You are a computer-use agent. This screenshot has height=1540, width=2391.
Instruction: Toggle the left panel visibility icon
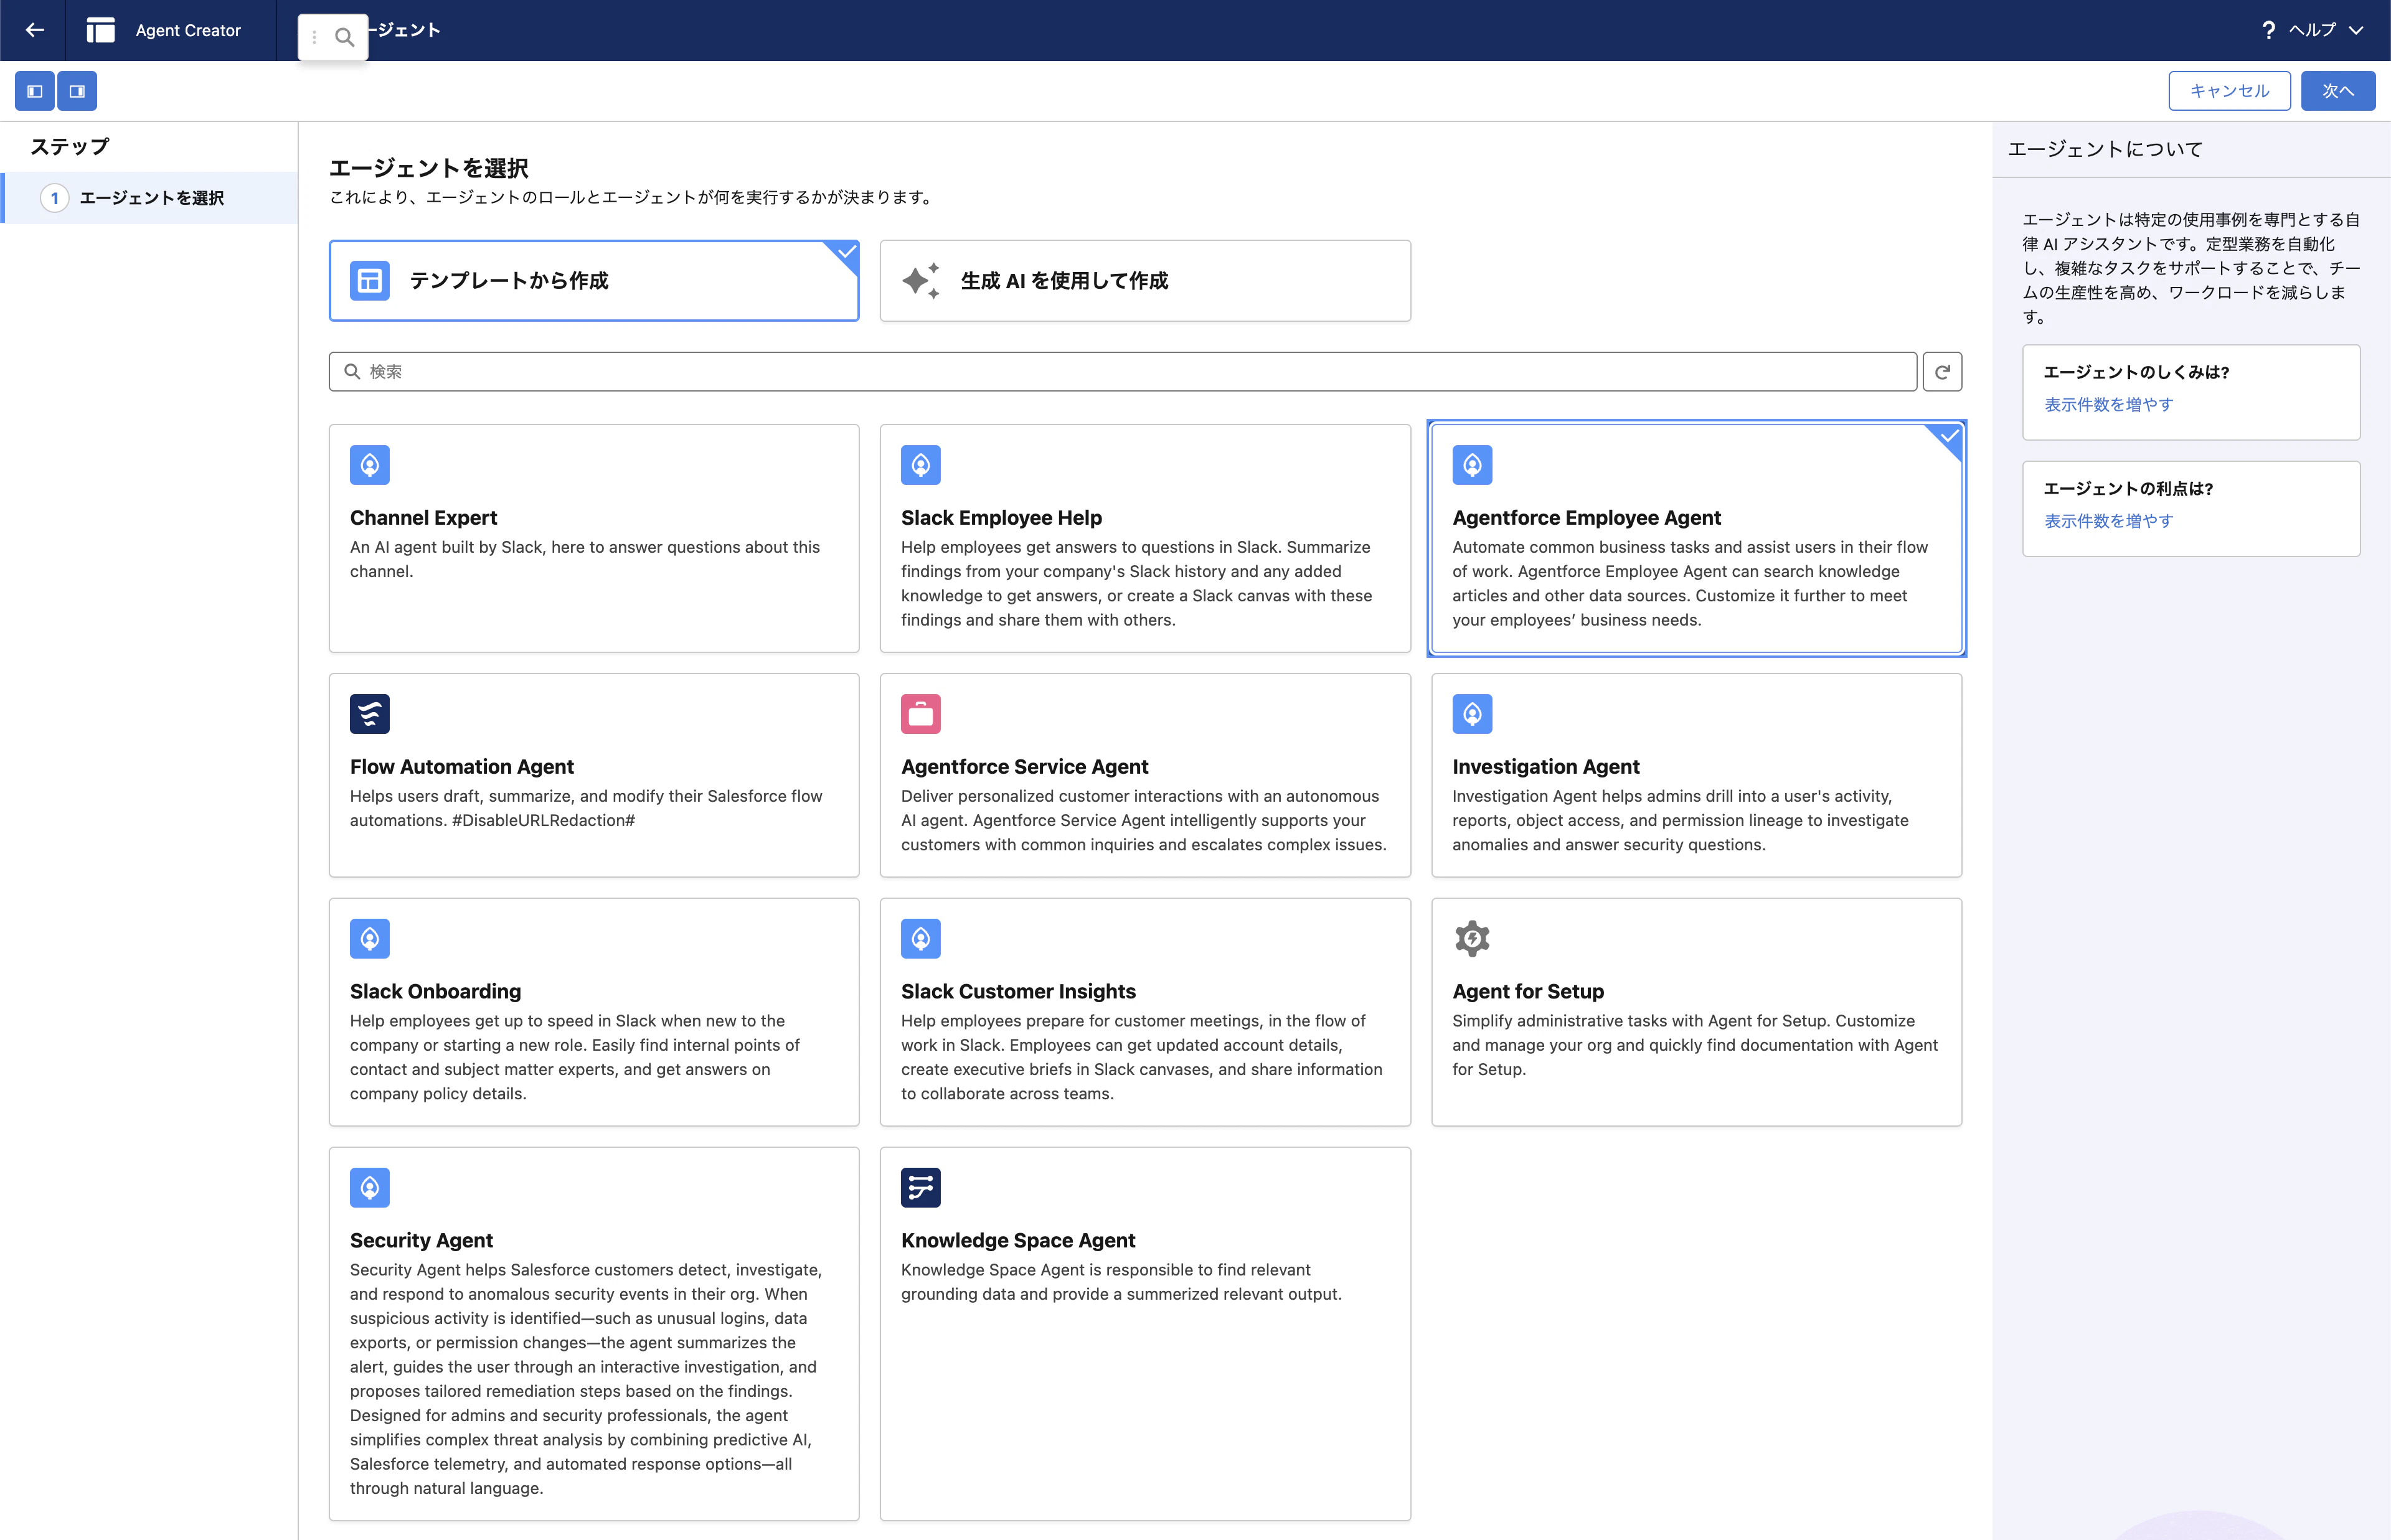click(x=35, y=91)
